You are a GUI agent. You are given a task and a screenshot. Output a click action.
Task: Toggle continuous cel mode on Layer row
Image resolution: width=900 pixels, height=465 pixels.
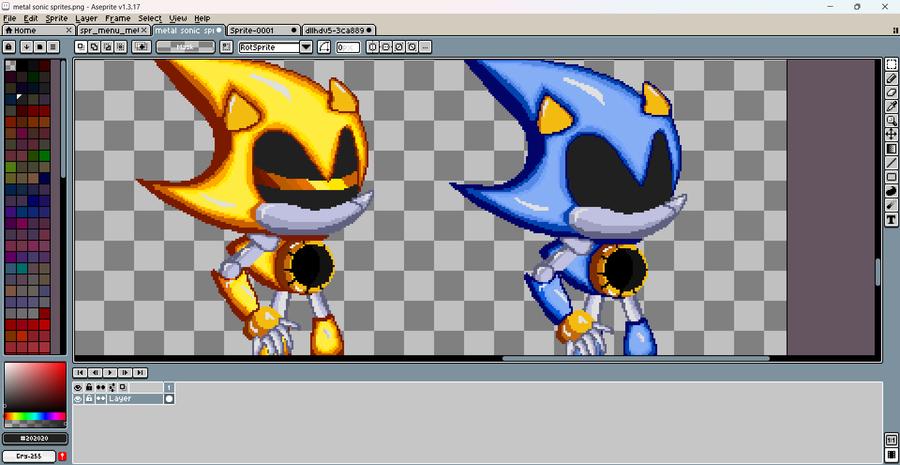pyautogui.click(x=101, y=398)
